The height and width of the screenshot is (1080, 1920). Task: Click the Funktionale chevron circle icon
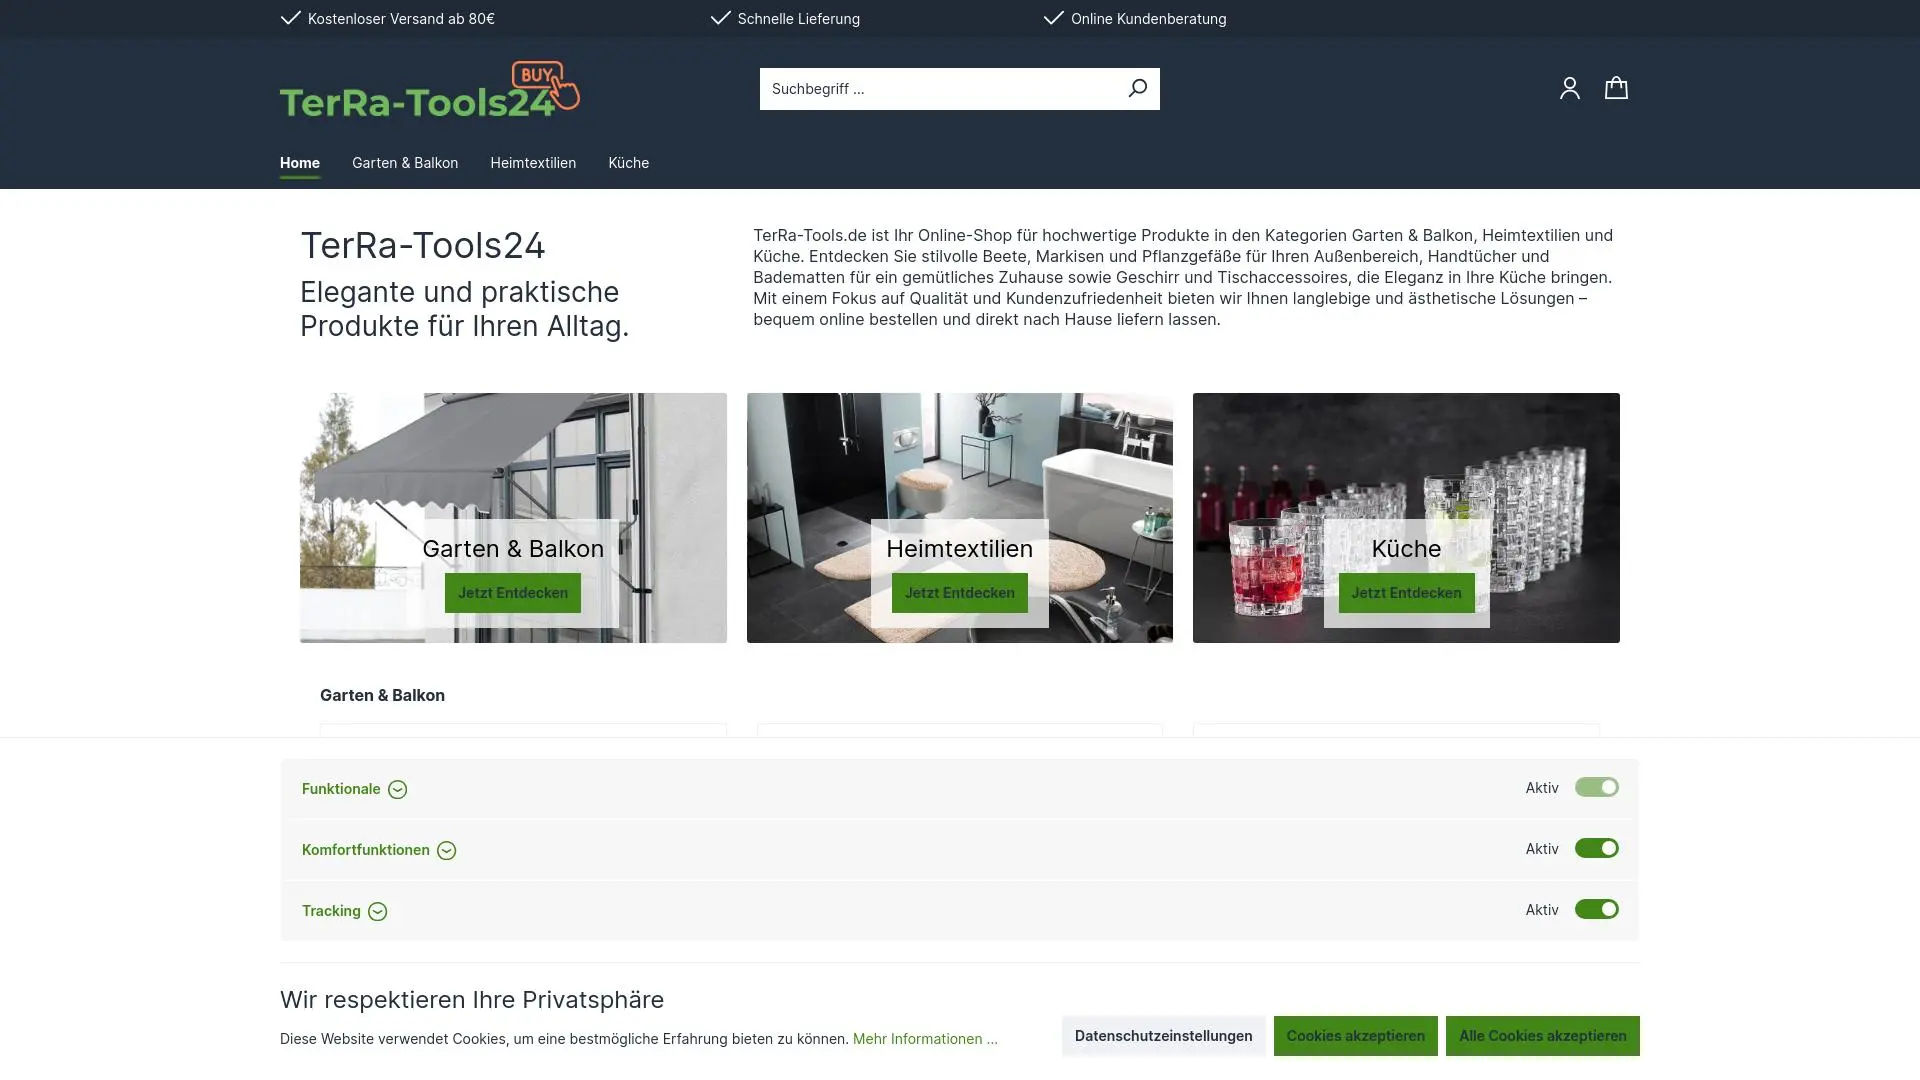397,789
